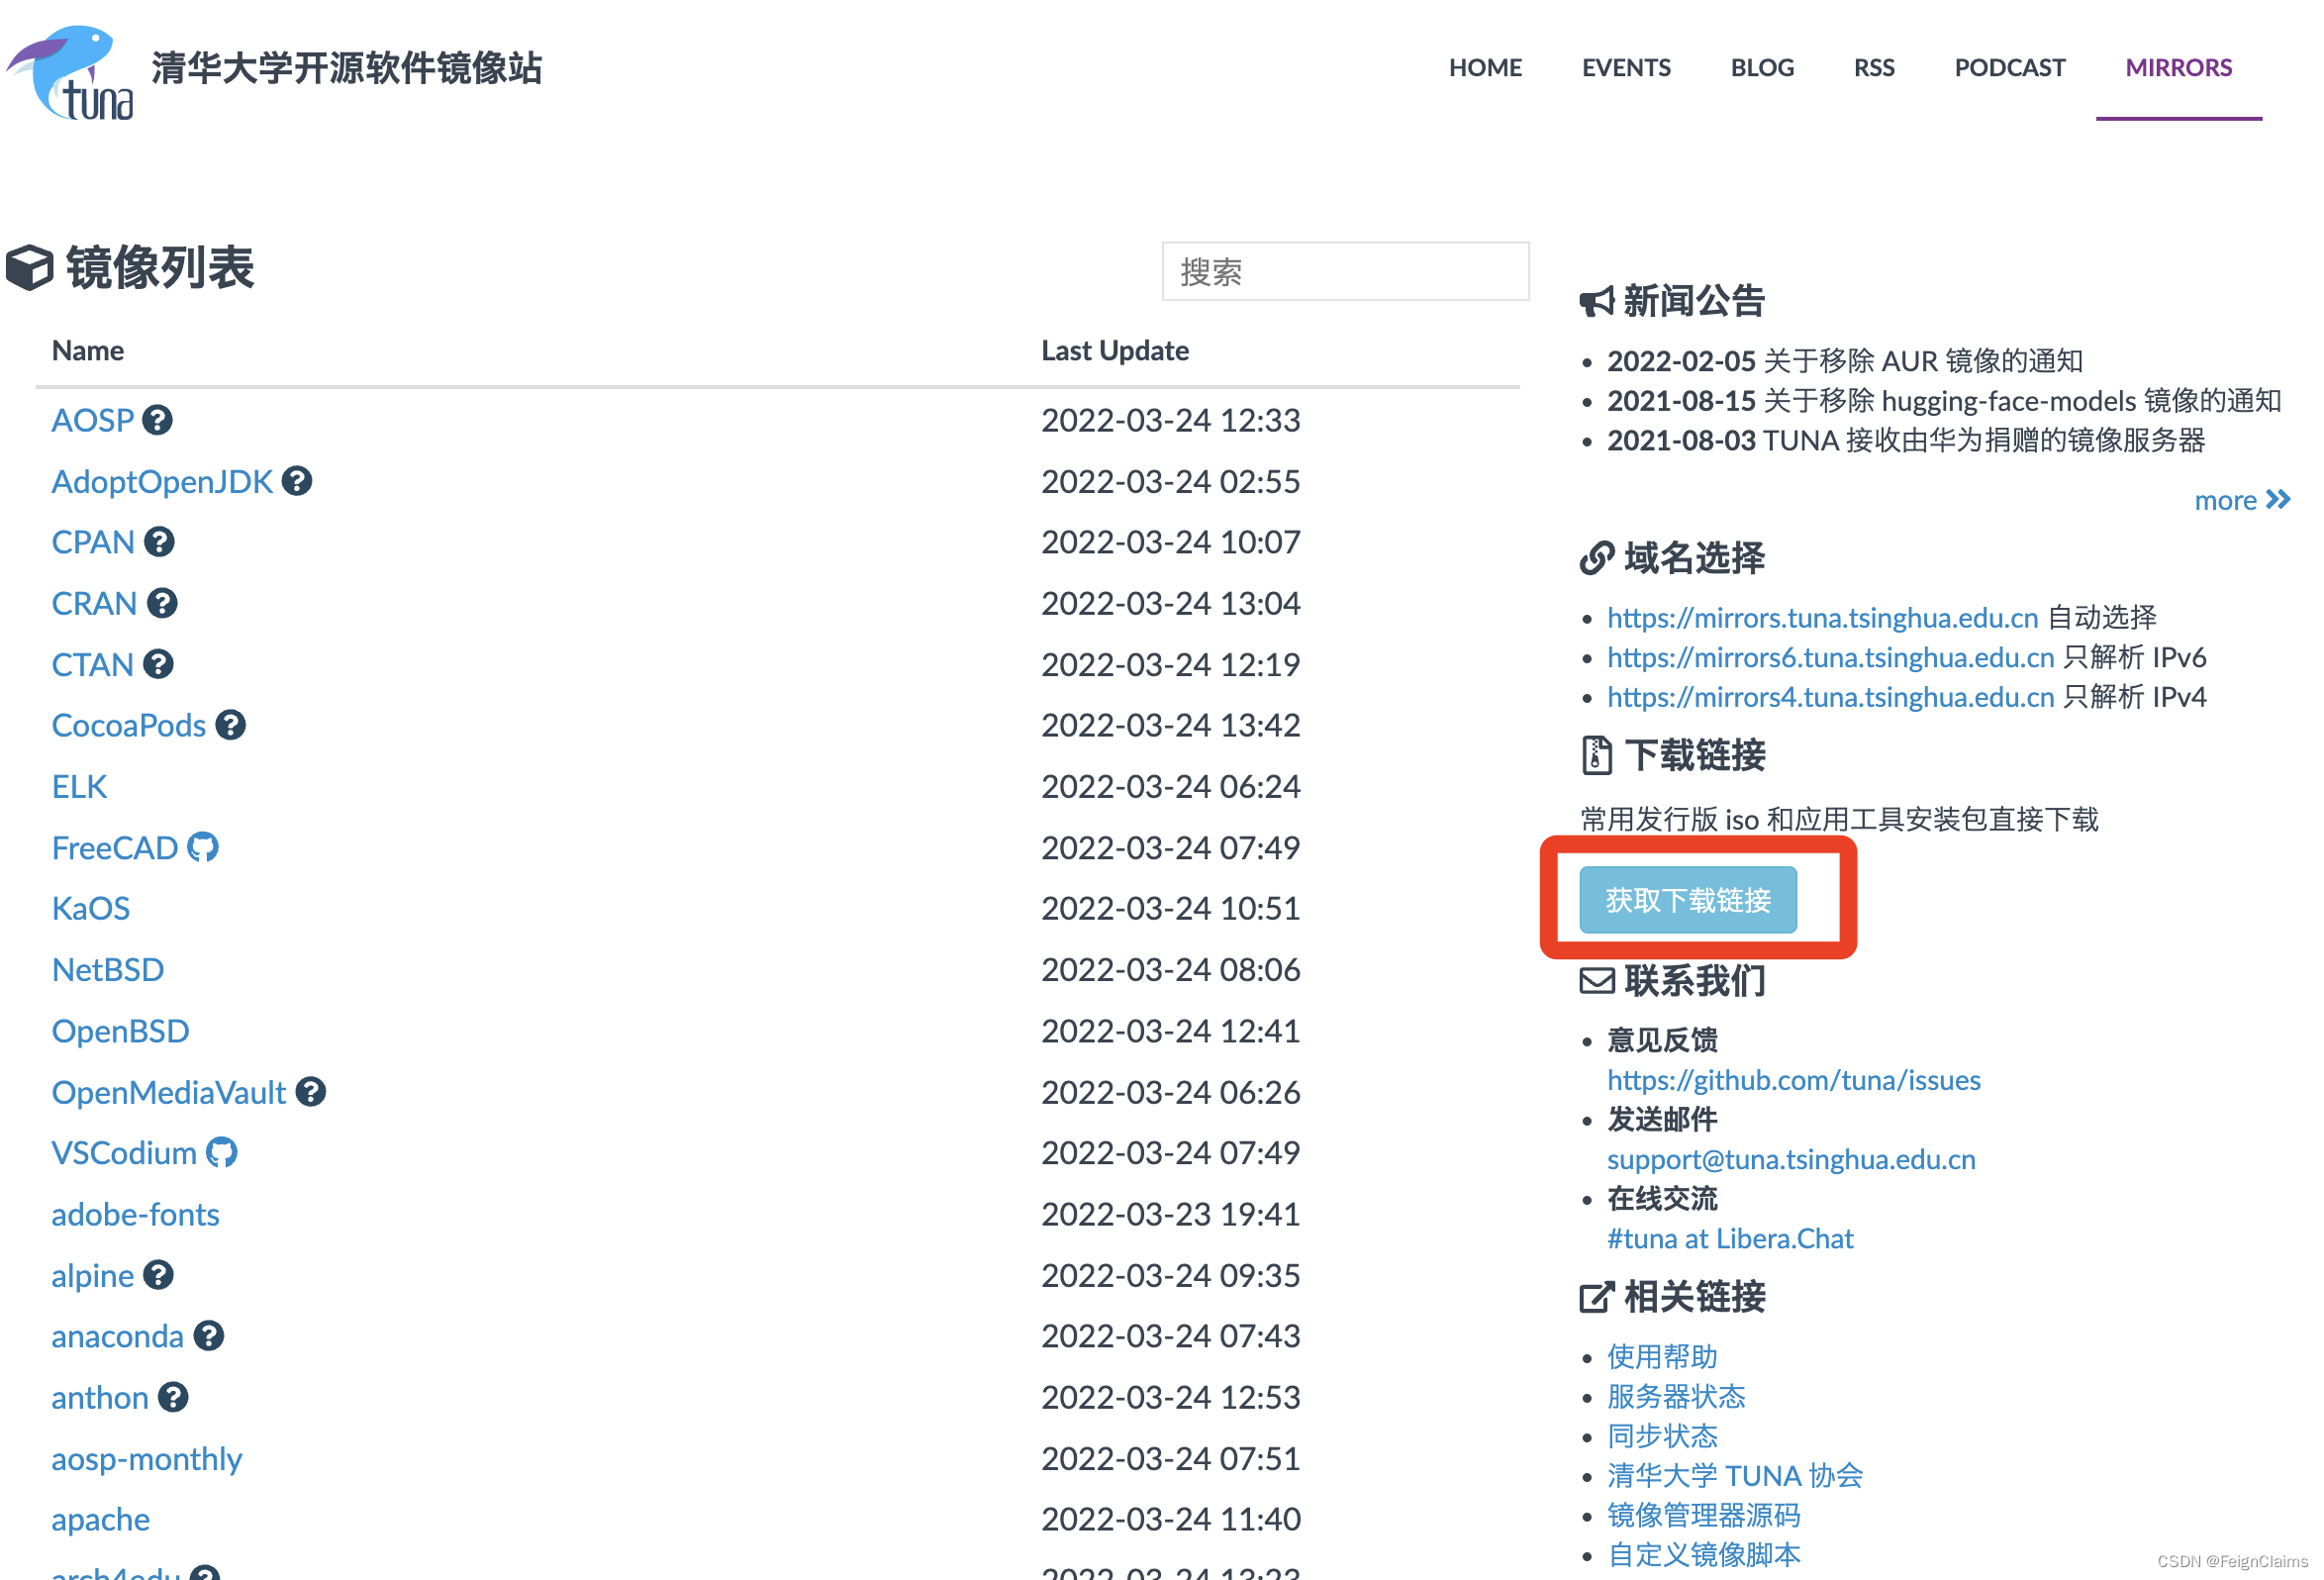The width and height of the screenshot is (2324, 1580).
Task: Click the Name column header
Action: tap(88, 350)
